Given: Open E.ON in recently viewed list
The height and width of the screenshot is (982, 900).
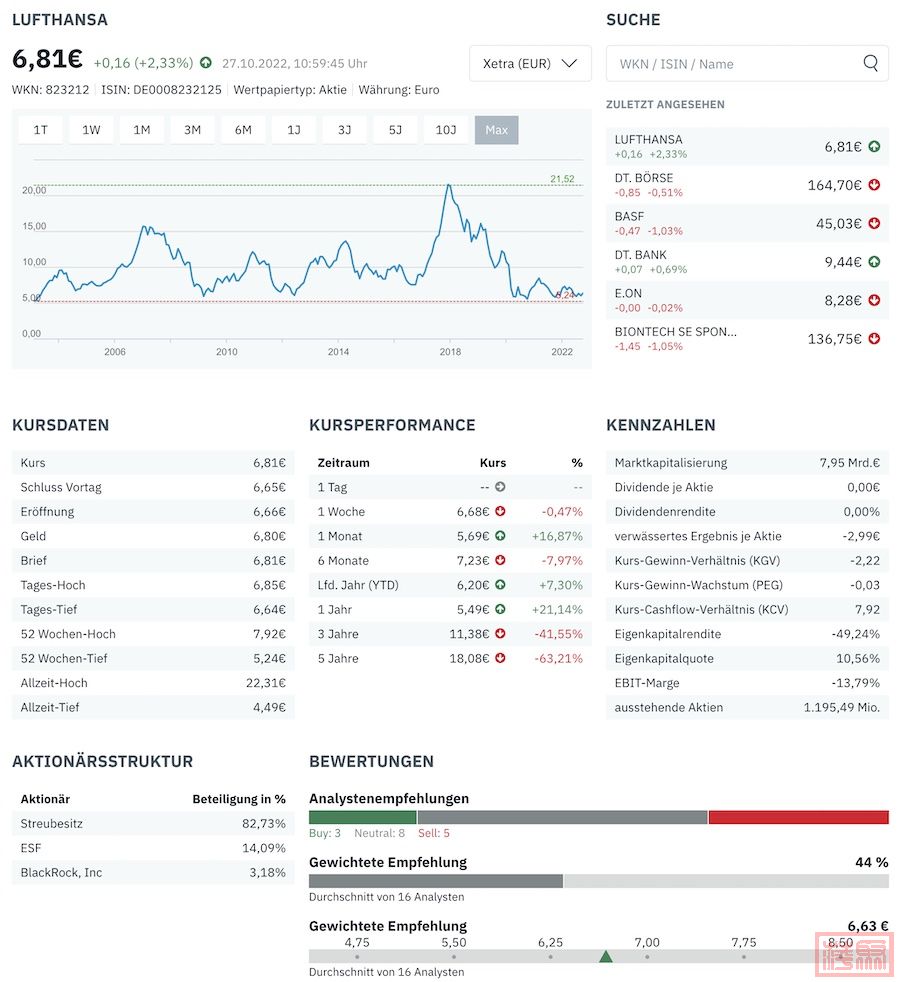Looking at the screenshot, I should (747, 300).
